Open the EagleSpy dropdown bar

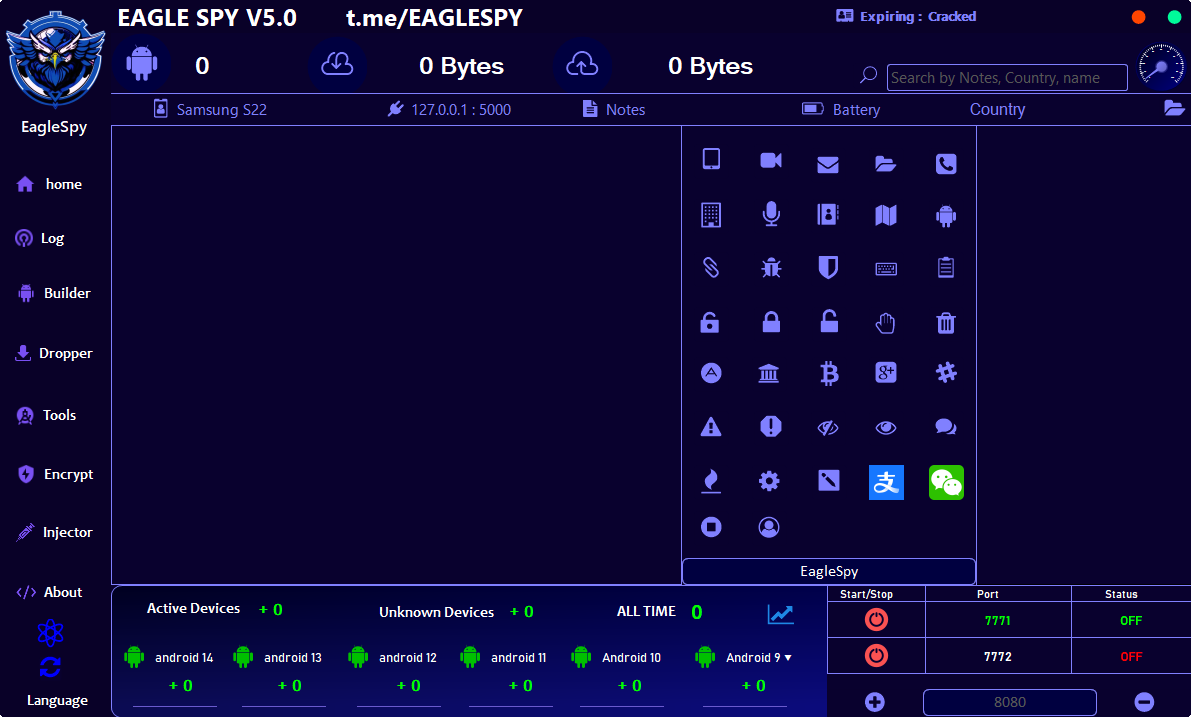pyautogui.click(x=828, y=571)
